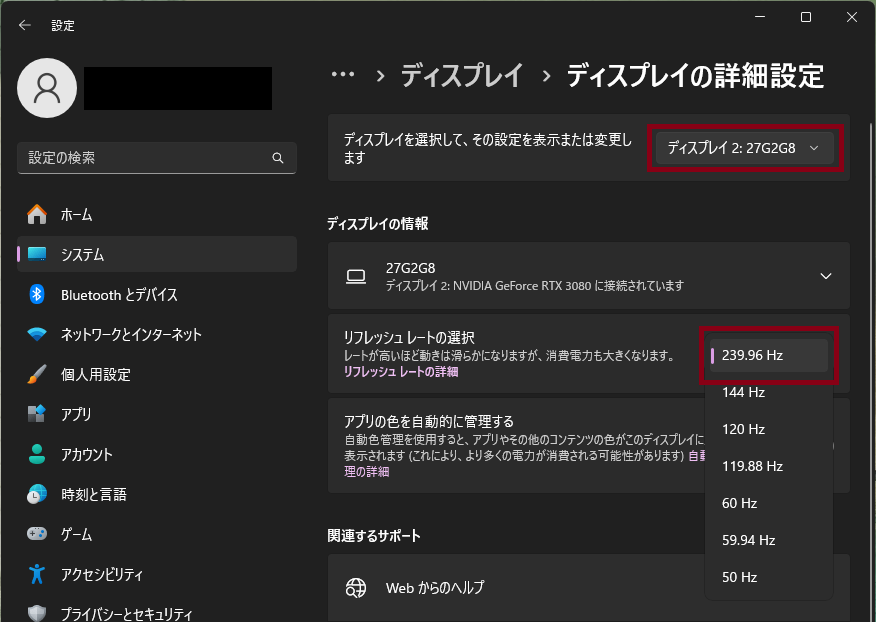Expand the 27G2G8 display info panel
The width and height of the screenshot is (876, 622).
point(825,276)
